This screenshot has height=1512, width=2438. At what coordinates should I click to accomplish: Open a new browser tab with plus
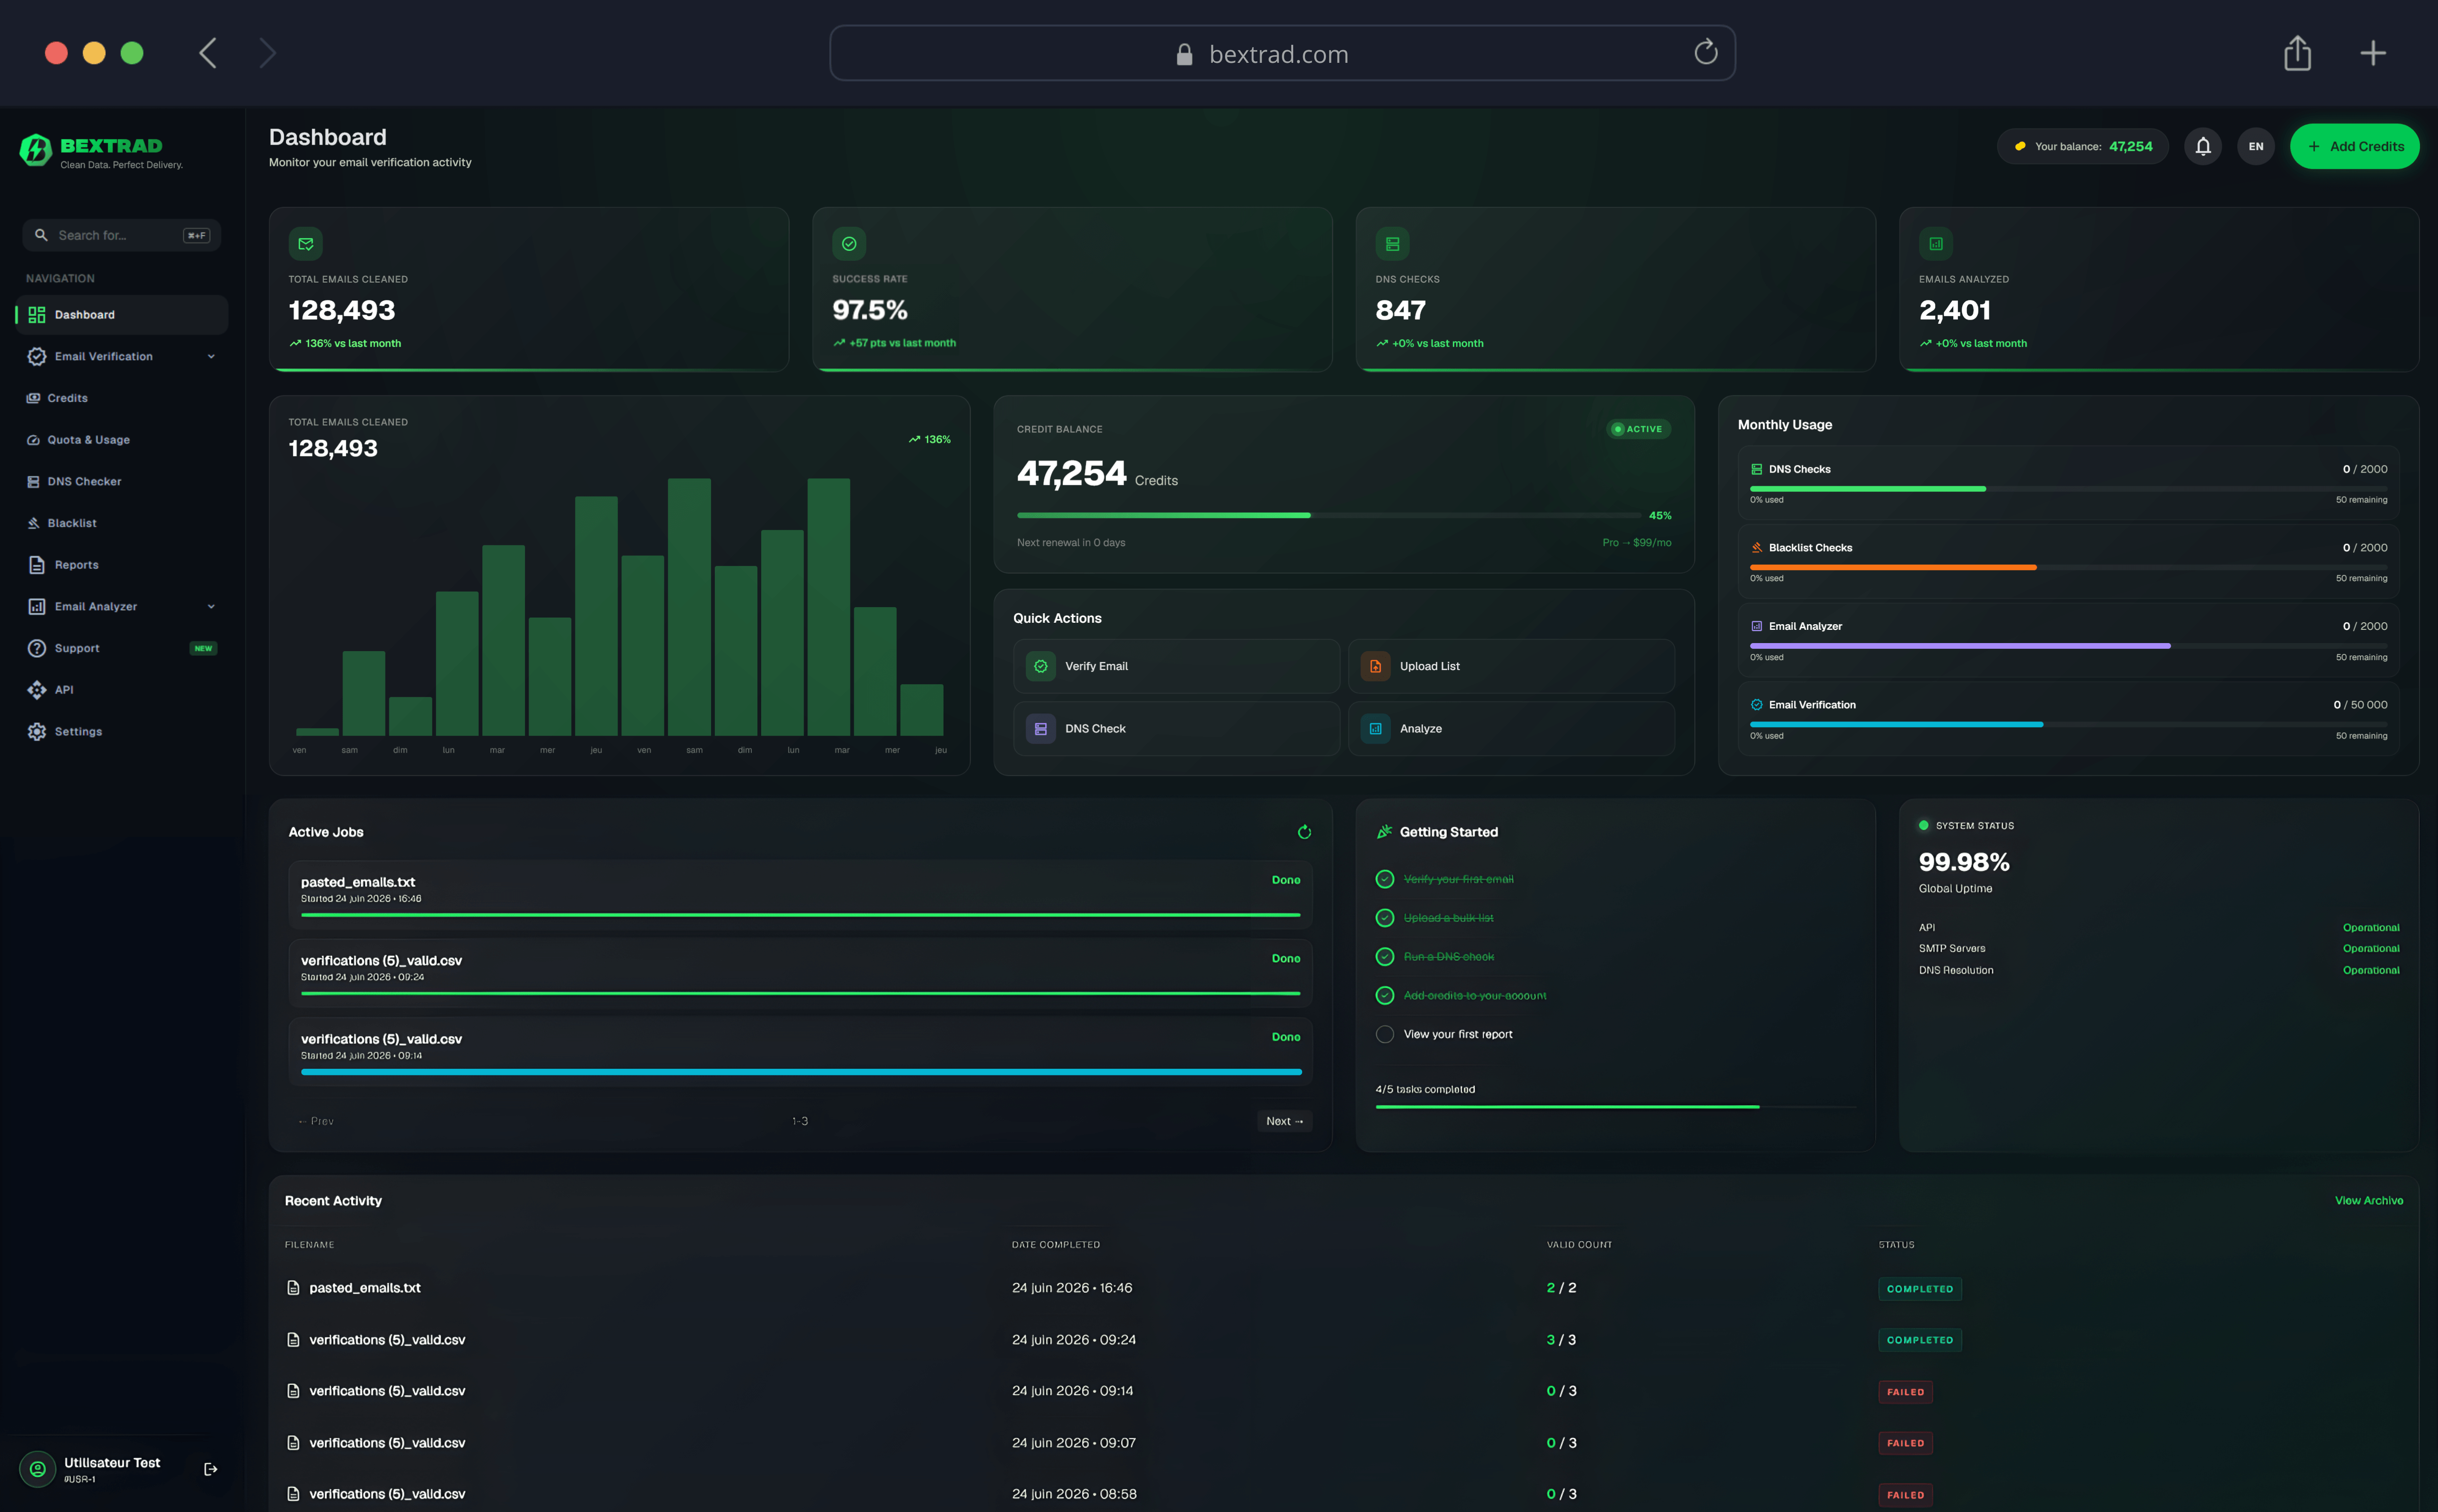(2373, 53)
